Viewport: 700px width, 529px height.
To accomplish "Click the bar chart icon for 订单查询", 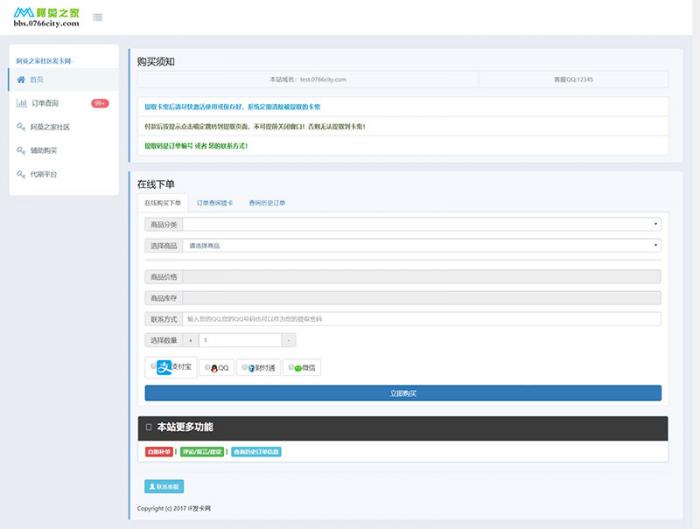I will point(21,103).
